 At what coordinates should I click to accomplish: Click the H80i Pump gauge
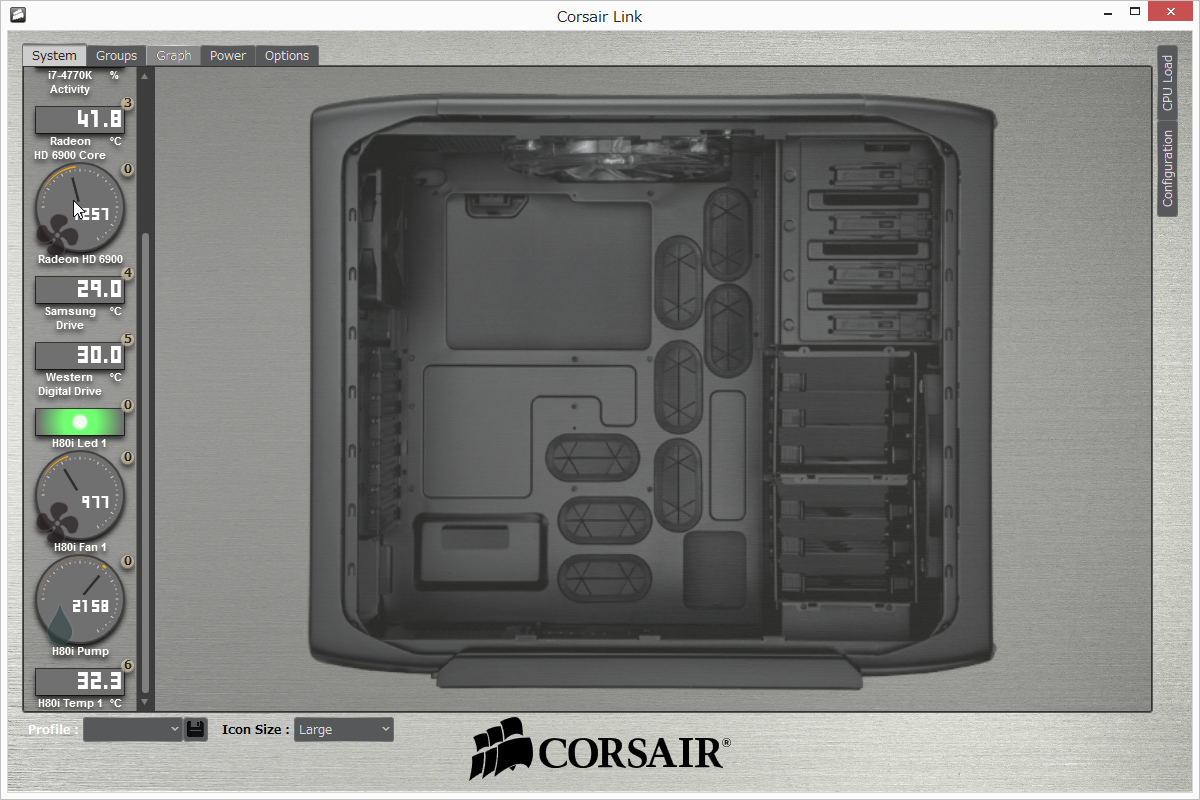(x=79, y=600)
